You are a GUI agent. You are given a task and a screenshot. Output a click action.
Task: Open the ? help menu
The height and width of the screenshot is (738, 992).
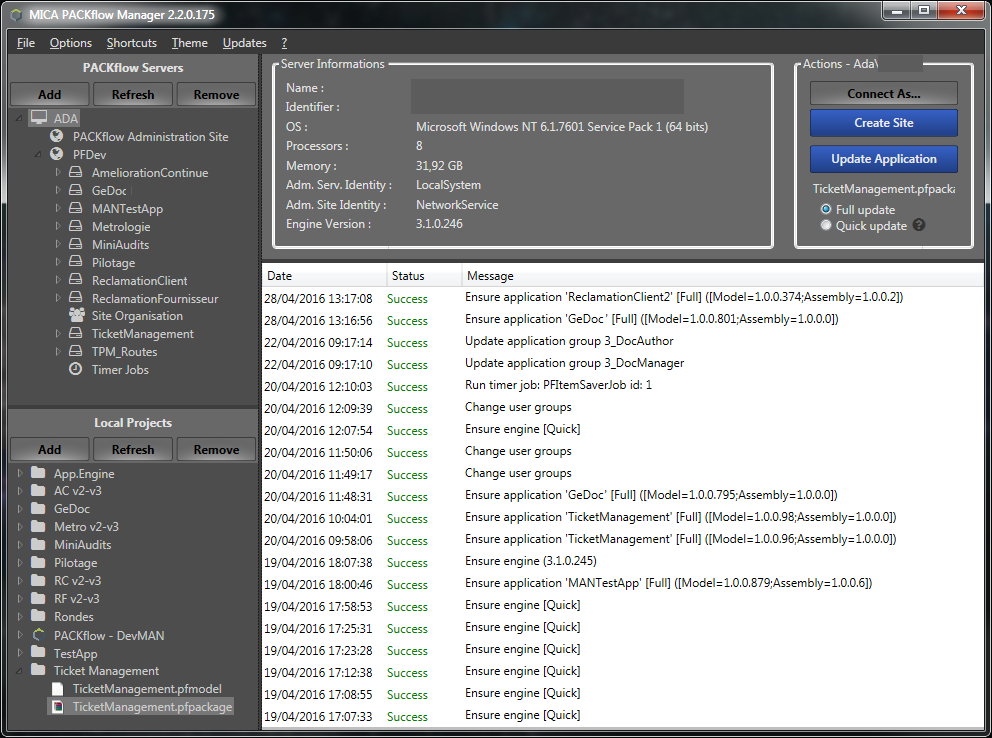click(x=284, y=43)
